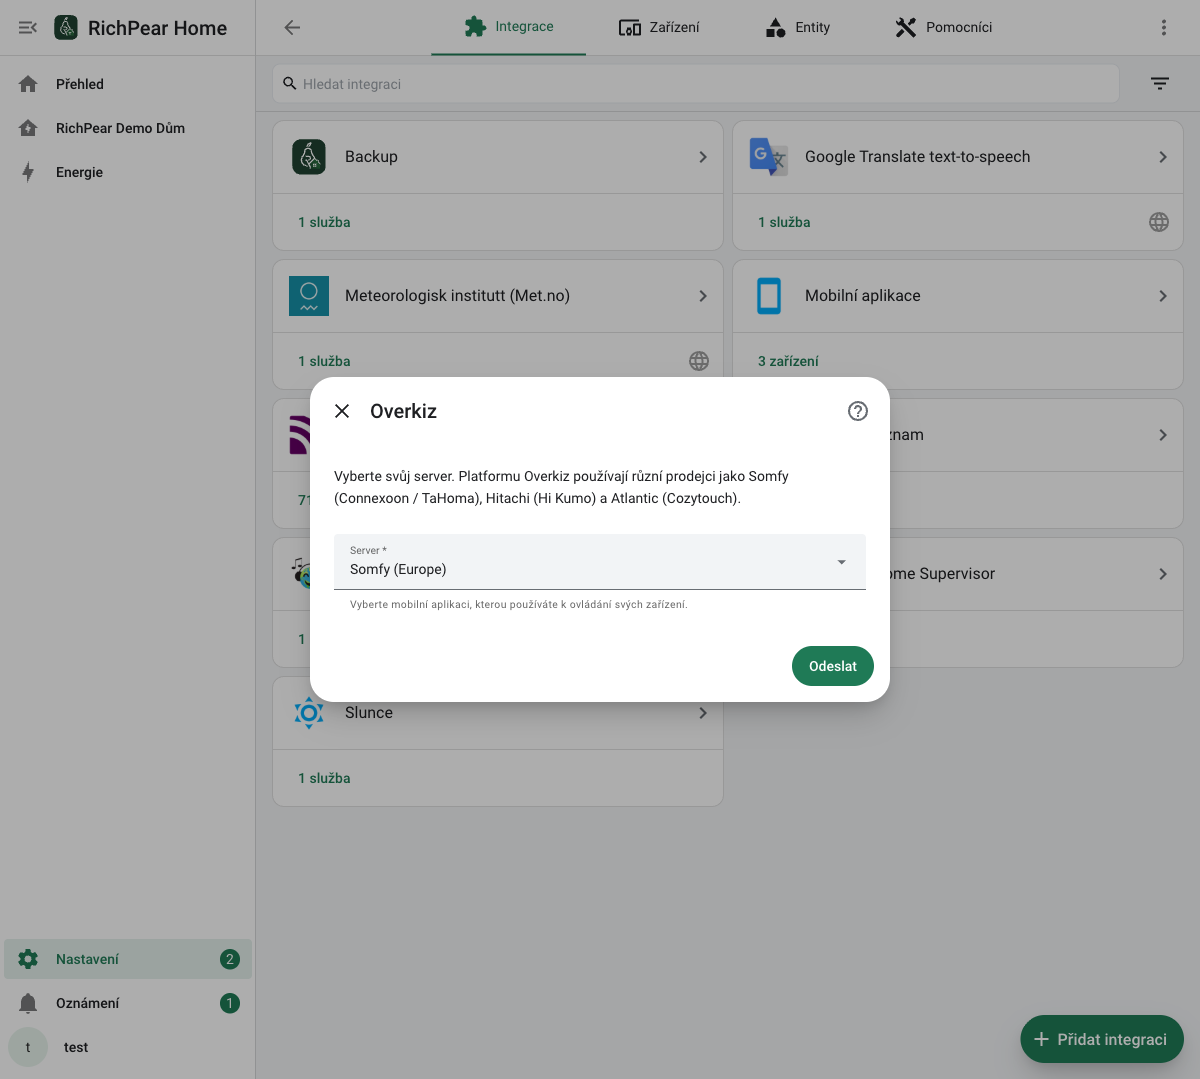Switch to the Zařízení tab
The height and width of the screenshot is (1079, 1200).
(x=659, y=27)
